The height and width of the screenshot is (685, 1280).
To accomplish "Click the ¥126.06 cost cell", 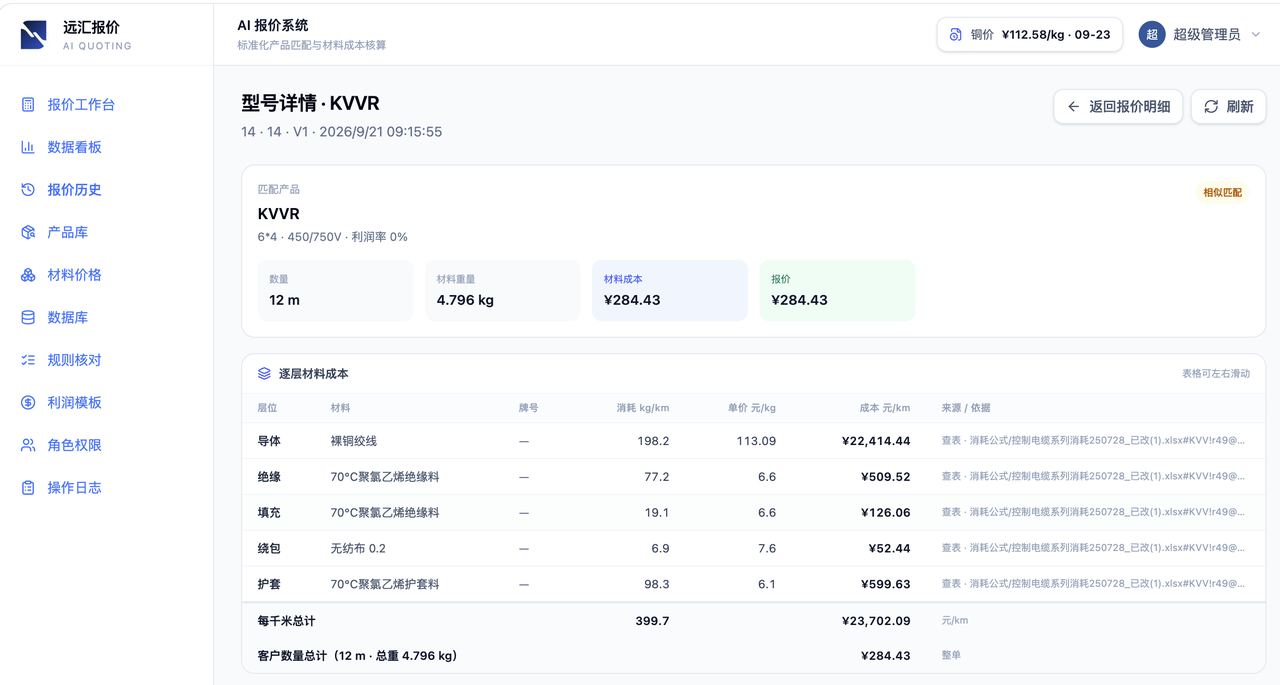I will [x=885, y=513].
